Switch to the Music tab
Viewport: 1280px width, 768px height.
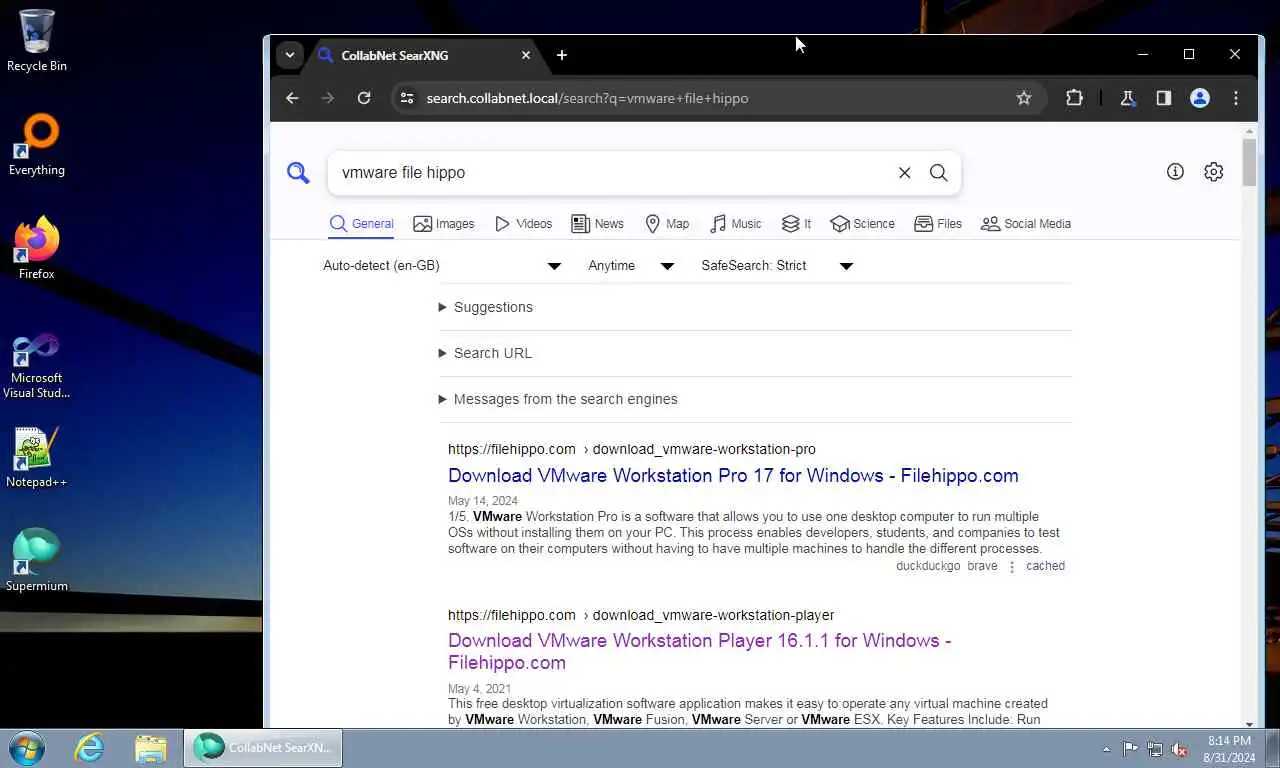(x=735, y=224)
